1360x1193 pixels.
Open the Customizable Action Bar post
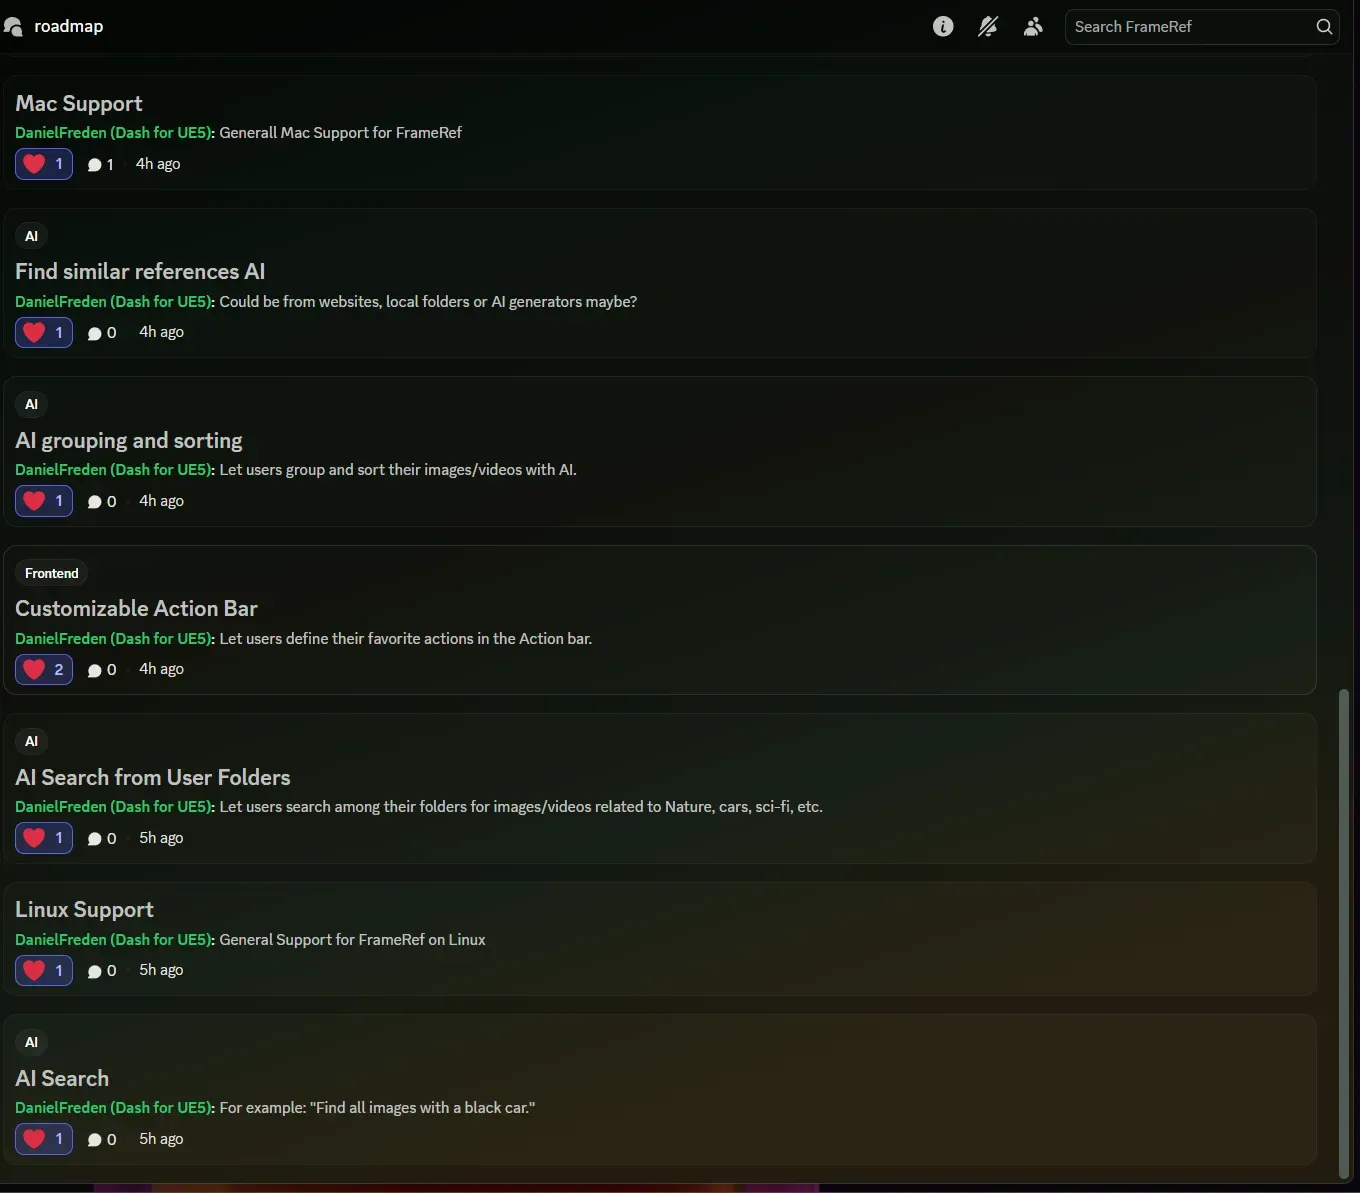(x=136, y=608)
